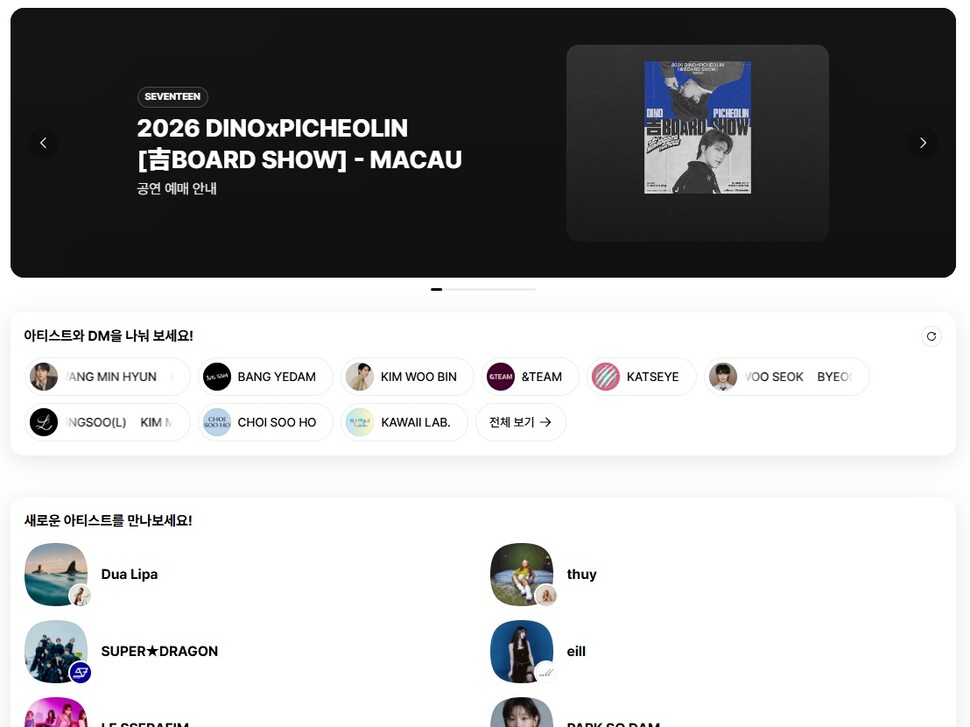Open SEVENTEEN tag on banner
This screenshot has height=727, width=970.
[x=173, y=97]
